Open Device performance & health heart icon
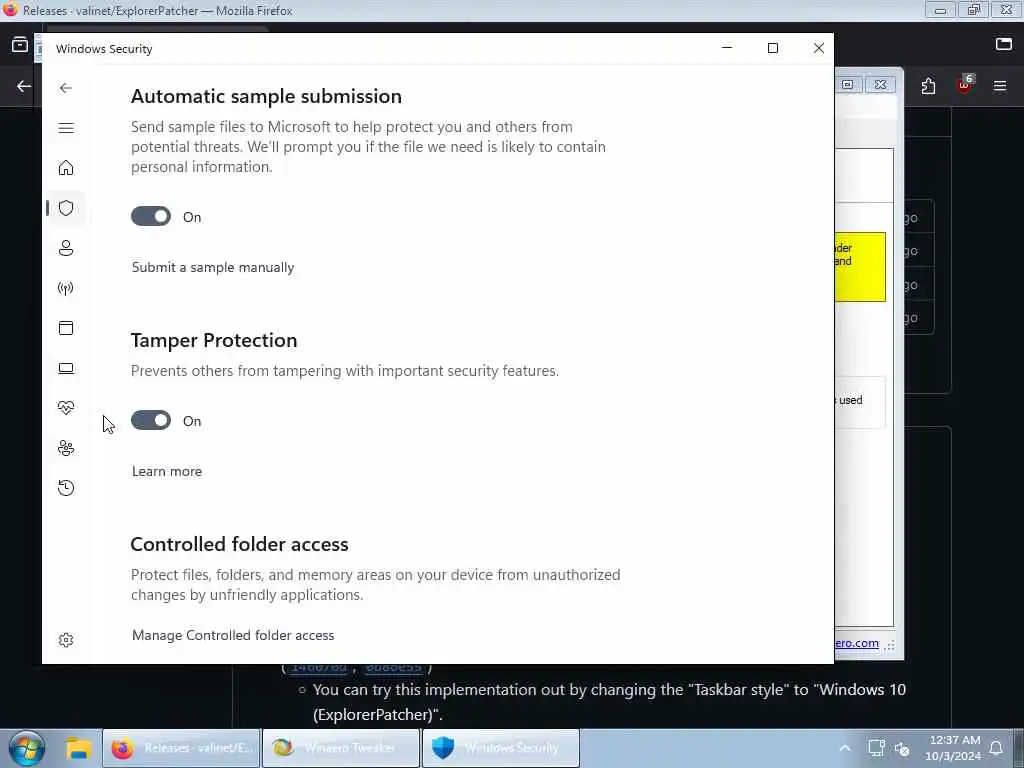1024x768 pixels. (x=65, y=408)
